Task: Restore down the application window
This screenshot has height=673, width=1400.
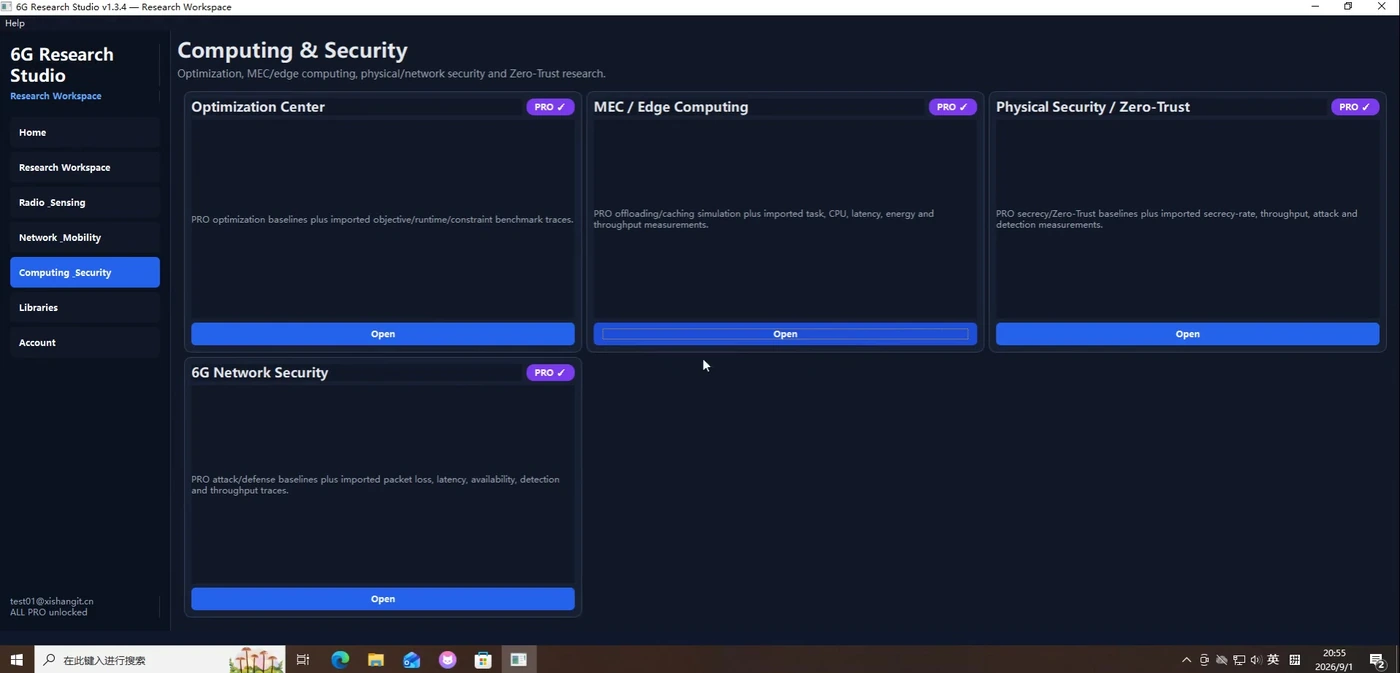Action: (x=1348, y=7)
